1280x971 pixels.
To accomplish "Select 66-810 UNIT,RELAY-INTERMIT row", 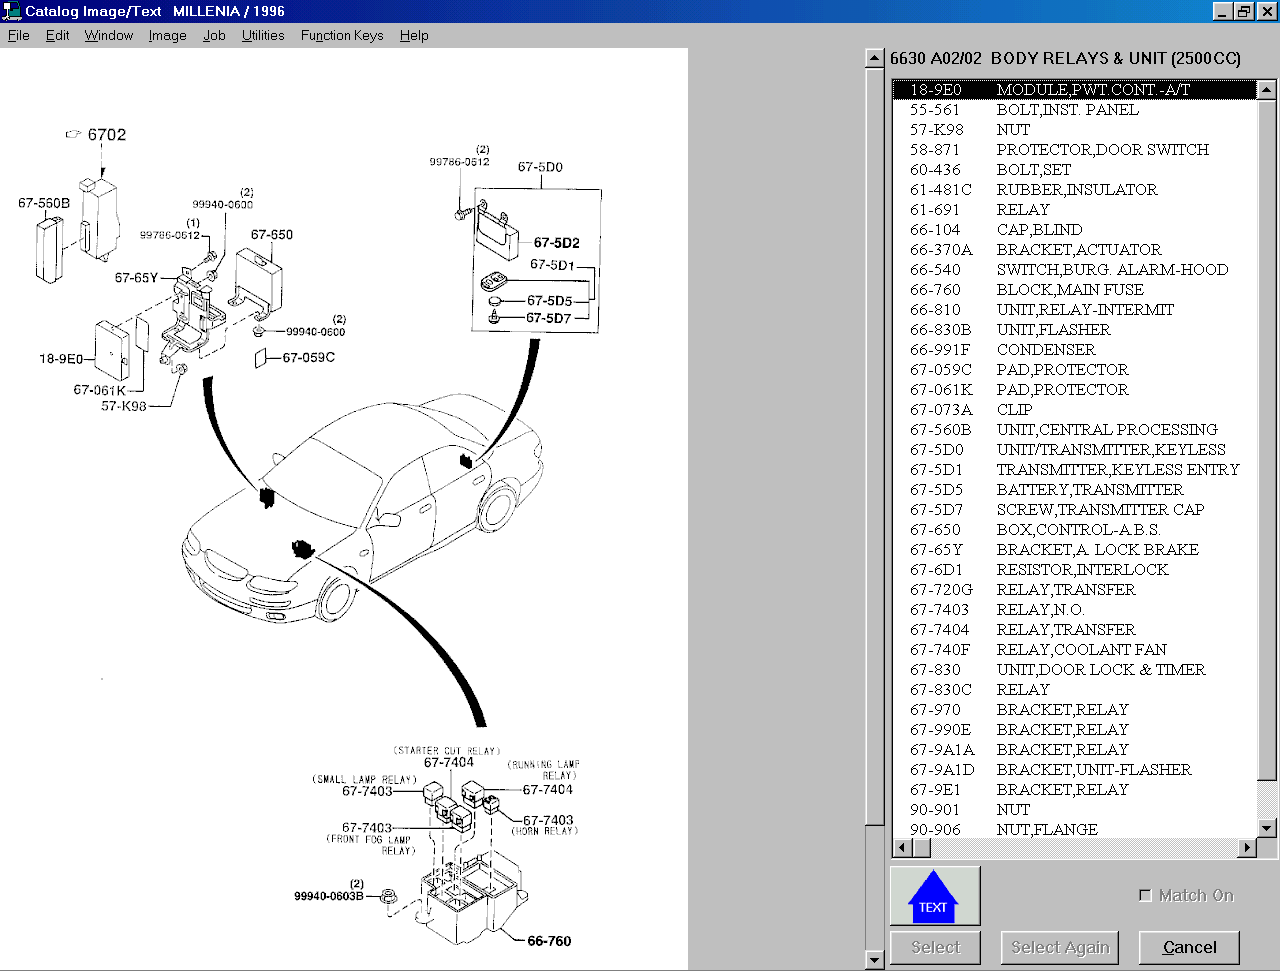I will coord(1074,309).
